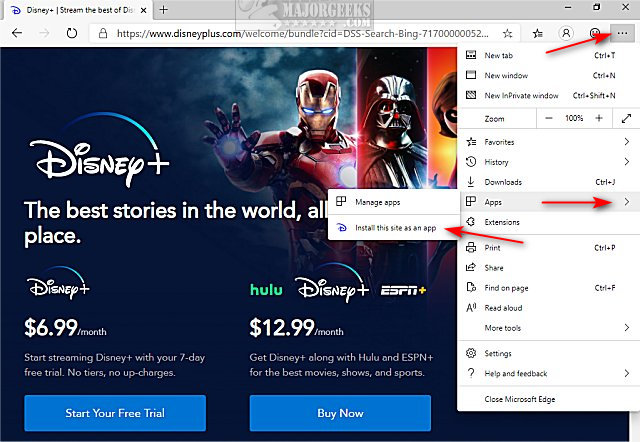Click the padlock site info icon

(x=103, y=33)
